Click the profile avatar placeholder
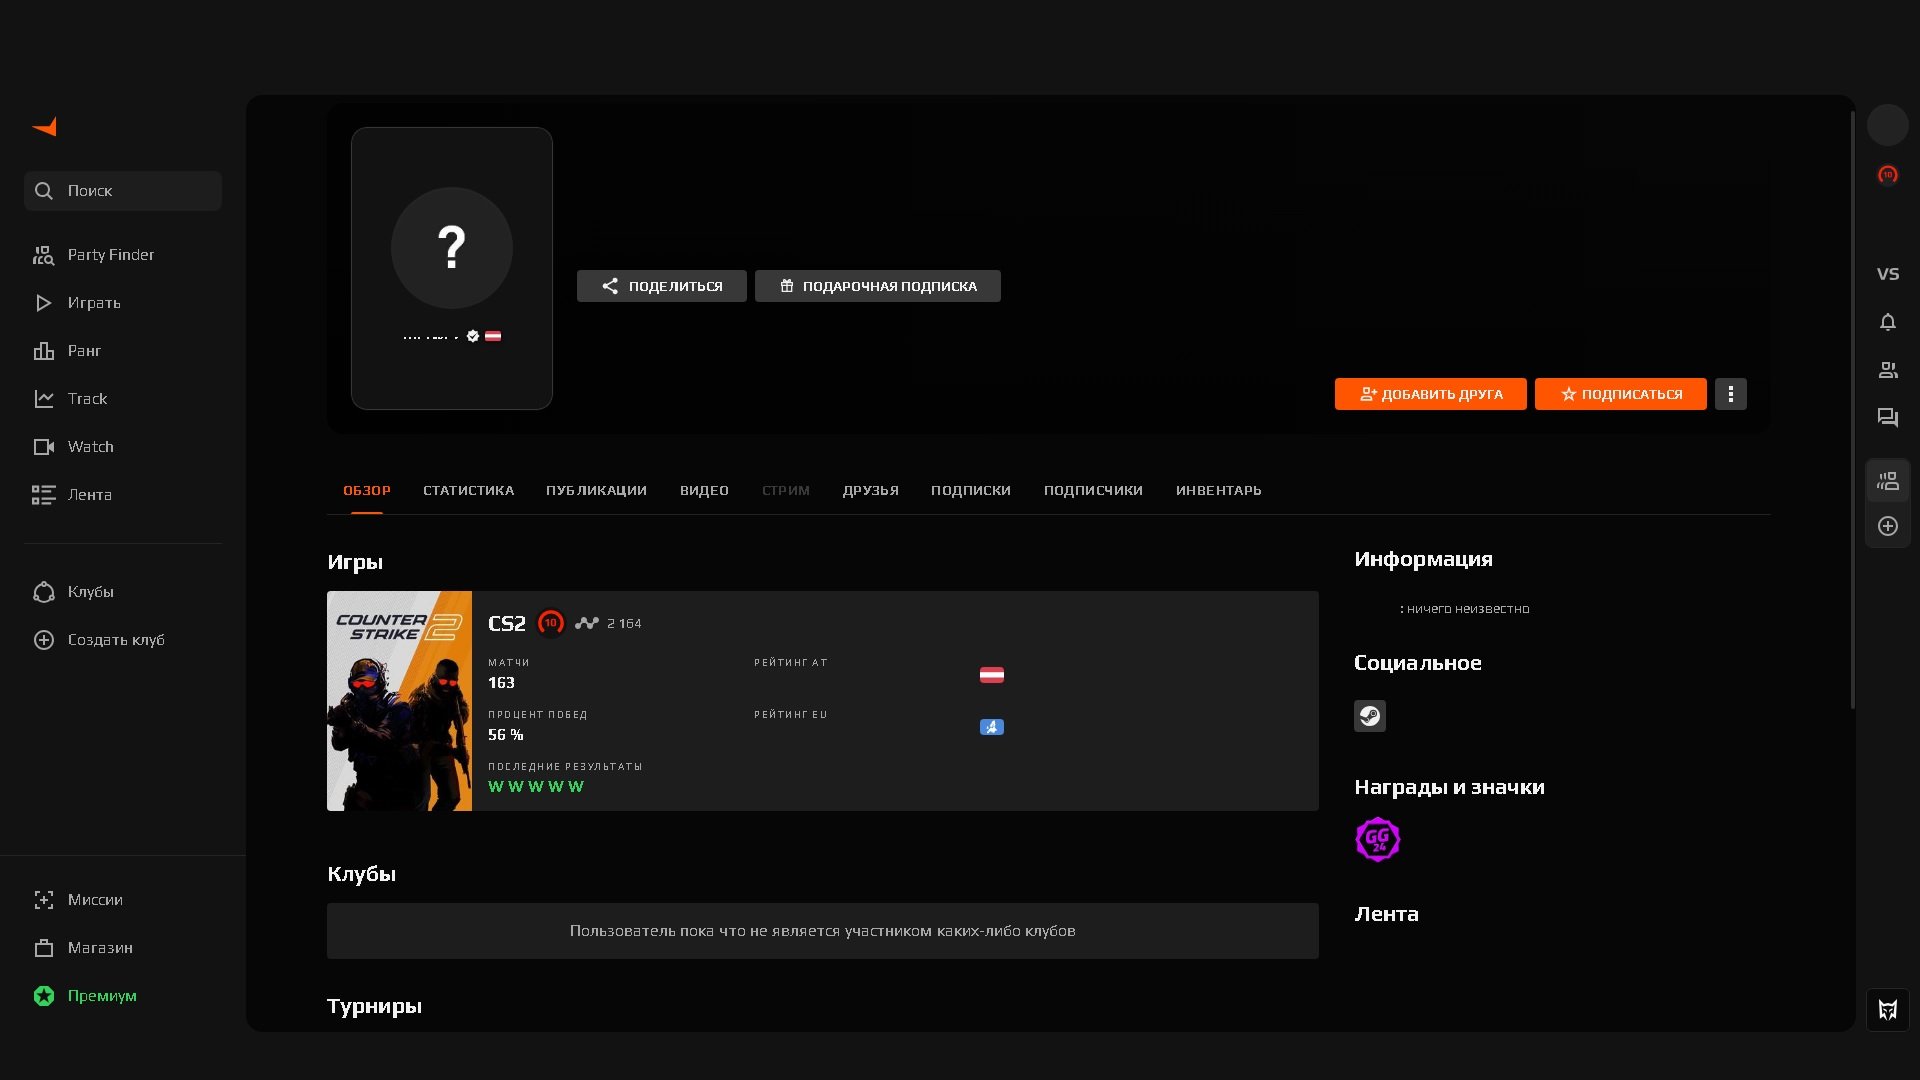Viewport: 1920px width, 1080px height. coord(452,248)
